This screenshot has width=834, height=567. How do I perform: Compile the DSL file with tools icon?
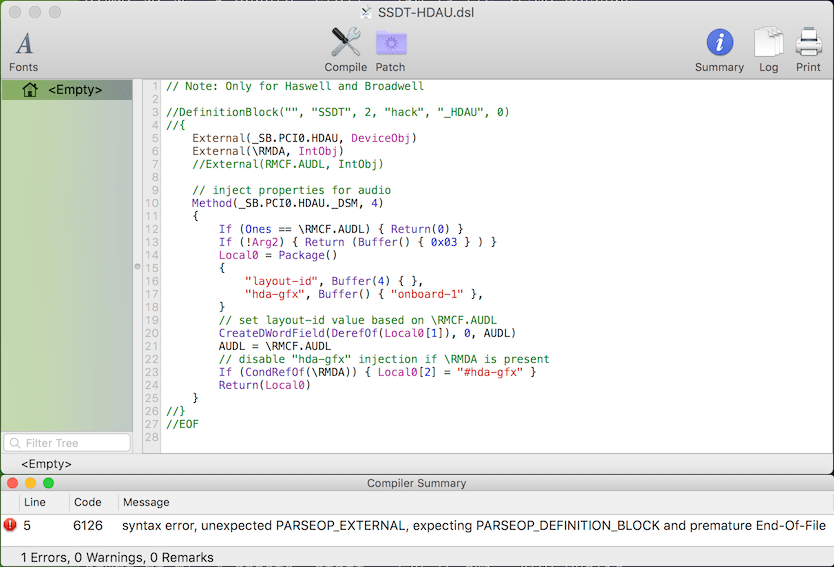(x=346, y=43)
